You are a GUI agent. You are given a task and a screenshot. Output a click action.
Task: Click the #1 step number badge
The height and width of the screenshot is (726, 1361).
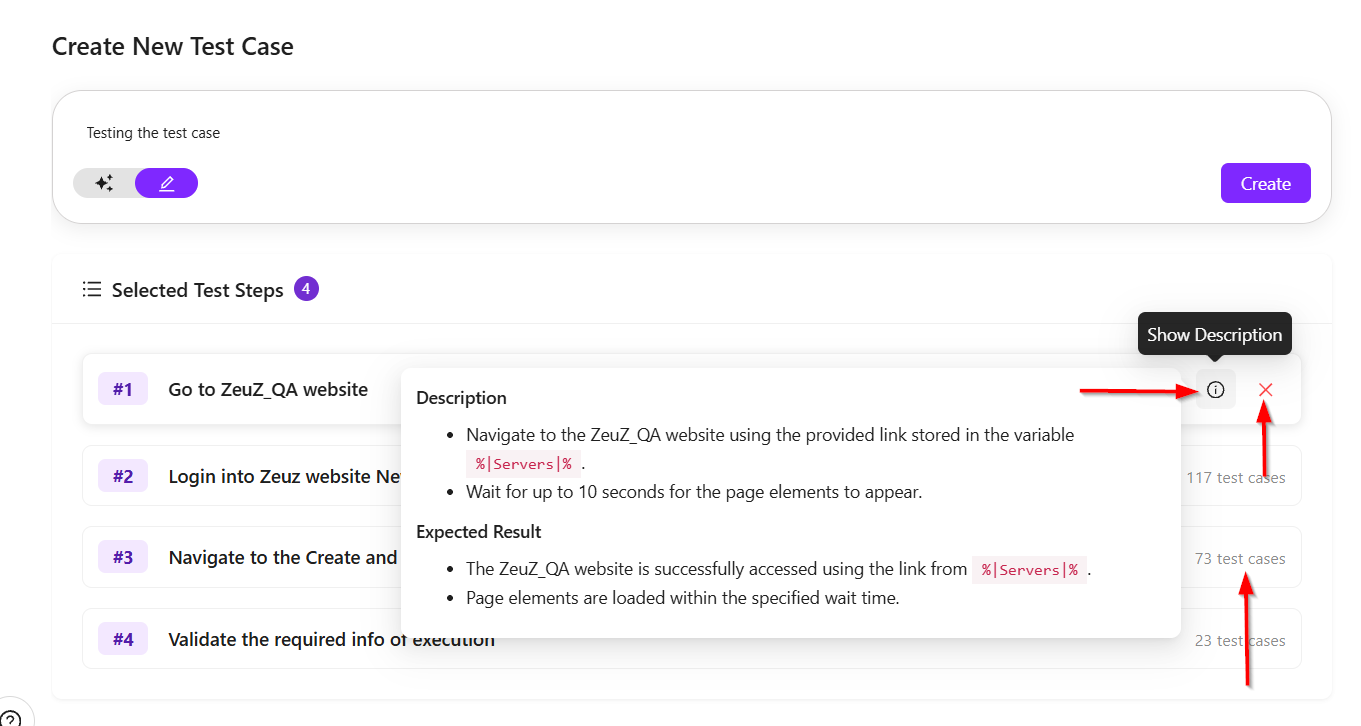pos(123,389)
